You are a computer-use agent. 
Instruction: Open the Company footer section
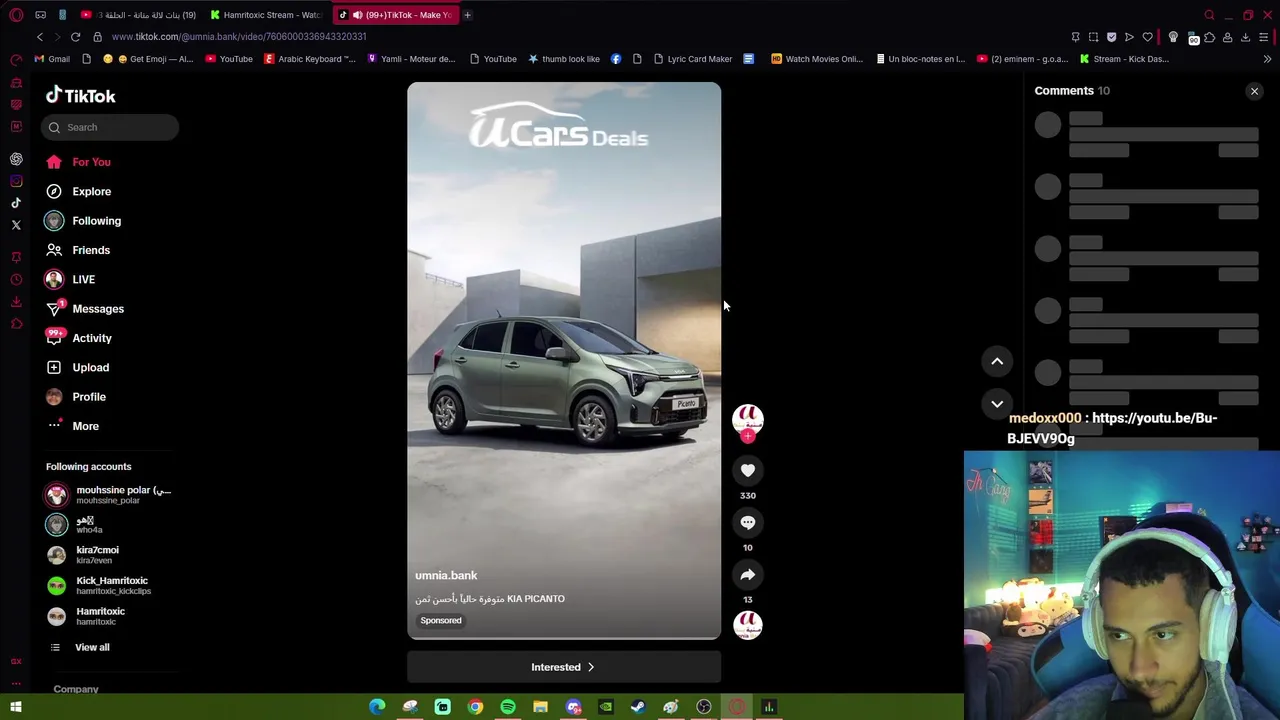point(76,689)
